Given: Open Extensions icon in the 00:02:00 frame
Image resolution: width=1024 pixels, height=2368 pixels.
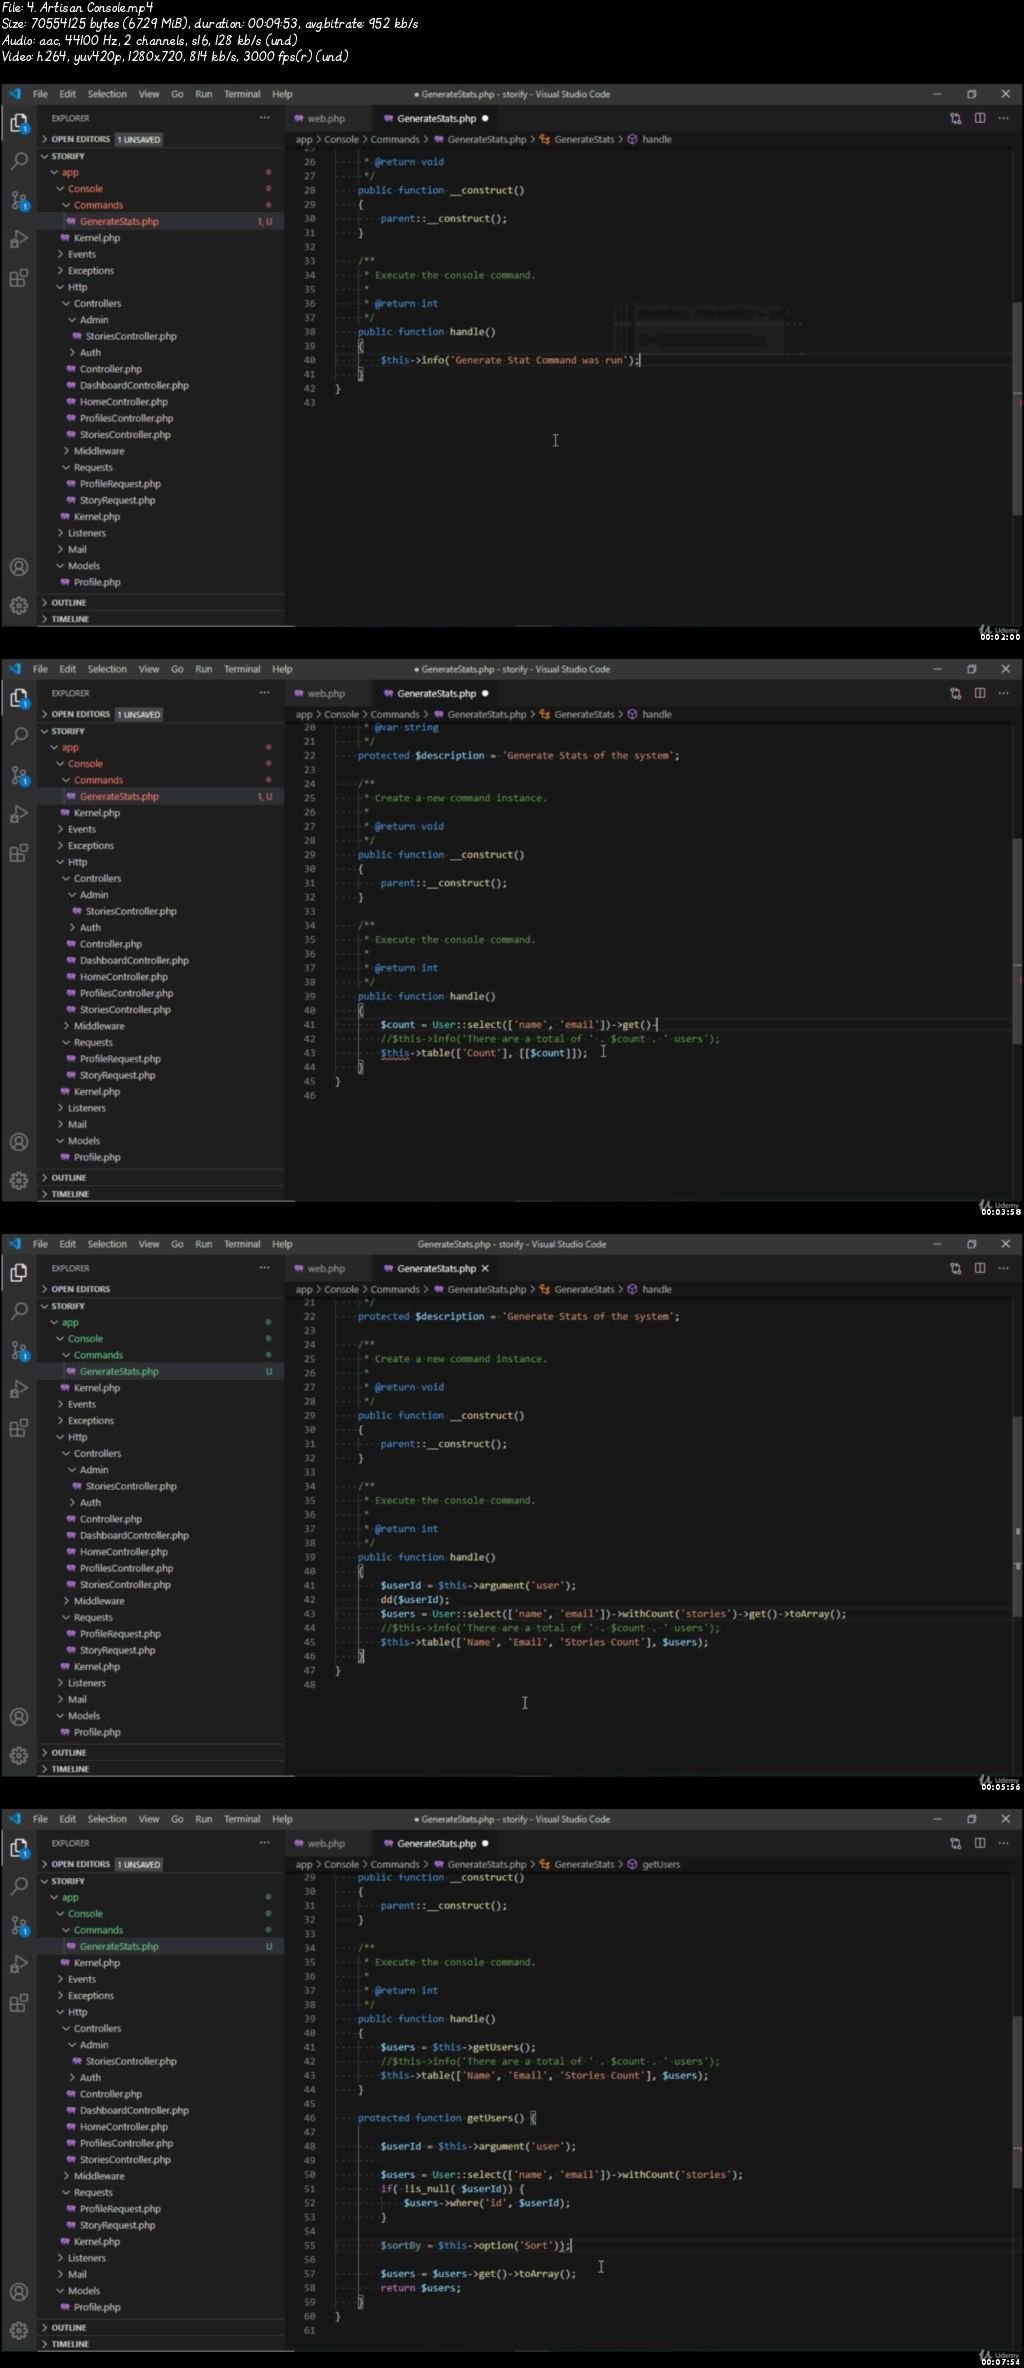Looking at the screenshot, I should [18, 278].
